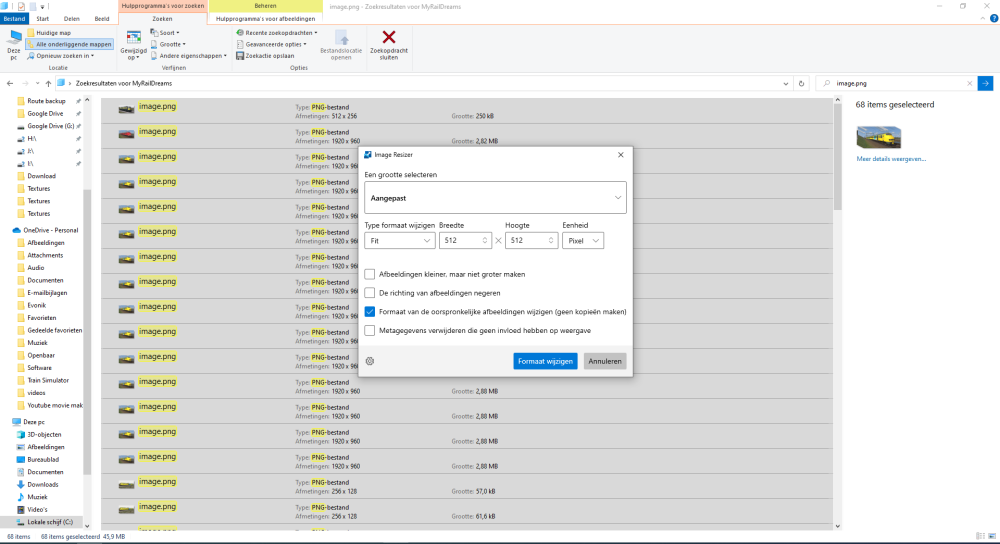Open the Aangepast size dropdown
Screen dimensions: 1000x544
(x=495, y=198)
